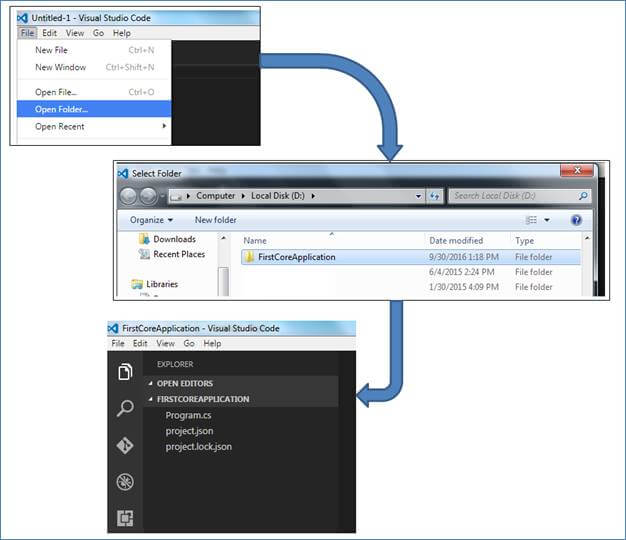Image resolution: width=626 pixels, height=540 pixels.
Task: Click navigation pane scroll up arrow
Action: [224, 238]
